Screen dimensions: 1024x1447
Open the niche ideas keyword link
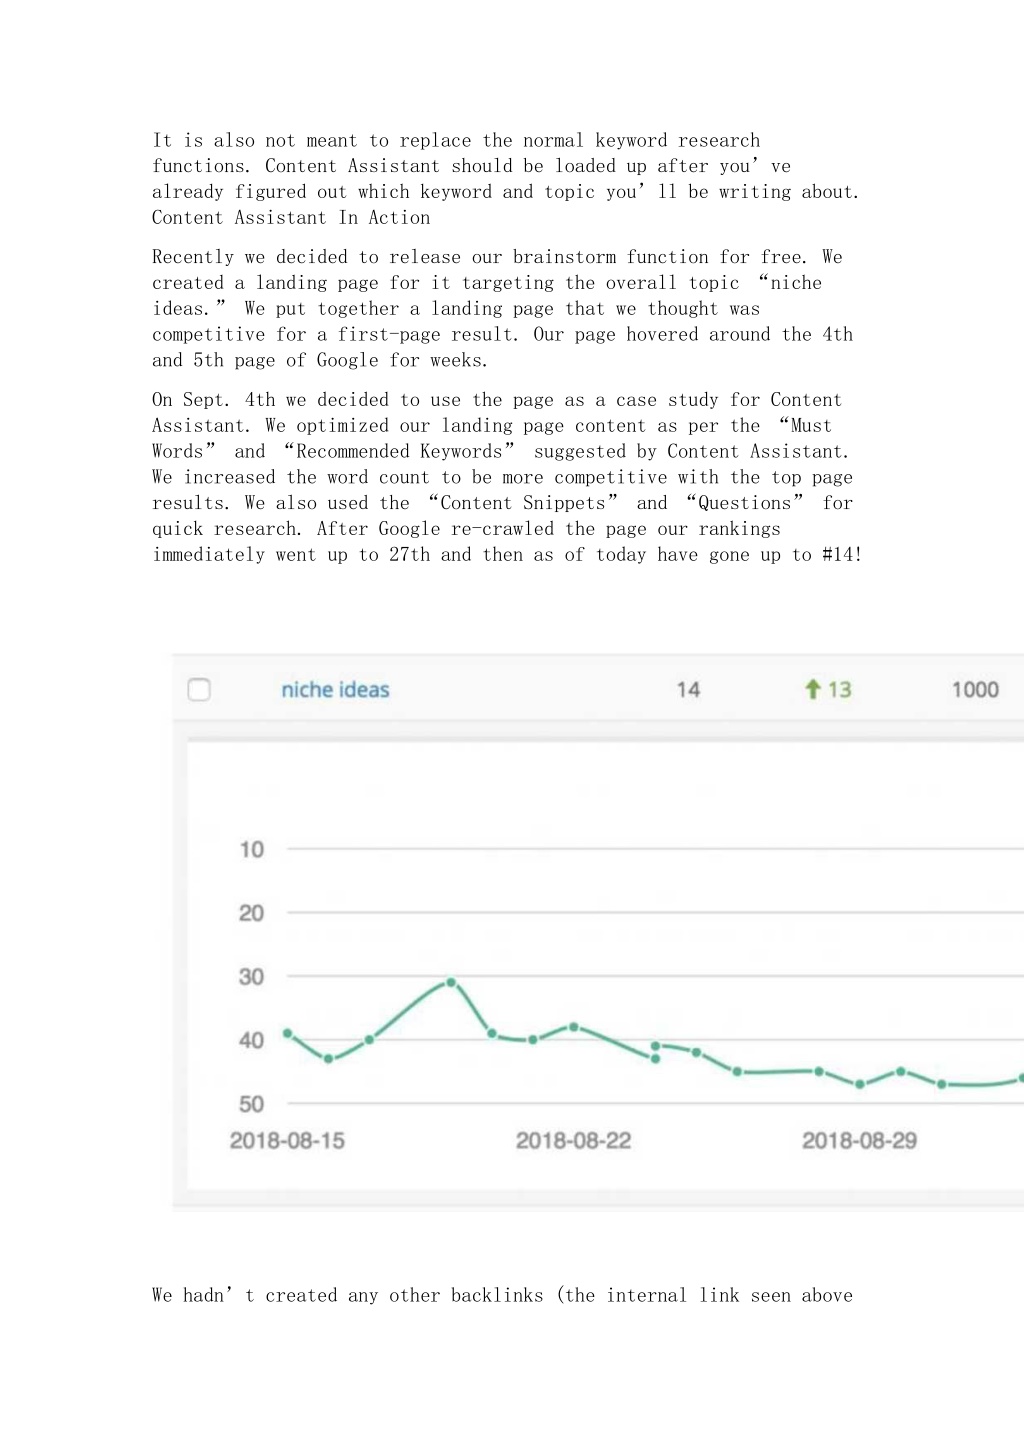335,689
